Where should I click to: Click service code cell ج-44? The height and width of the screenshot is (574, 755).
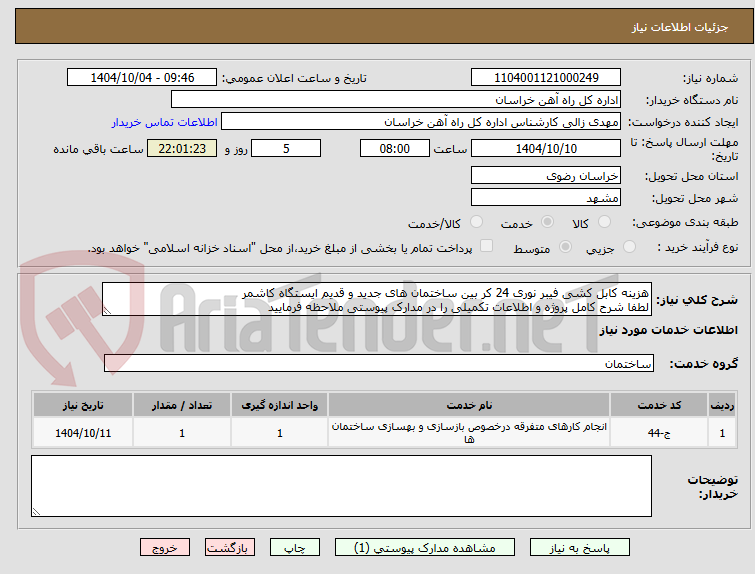tap(659, 433)
